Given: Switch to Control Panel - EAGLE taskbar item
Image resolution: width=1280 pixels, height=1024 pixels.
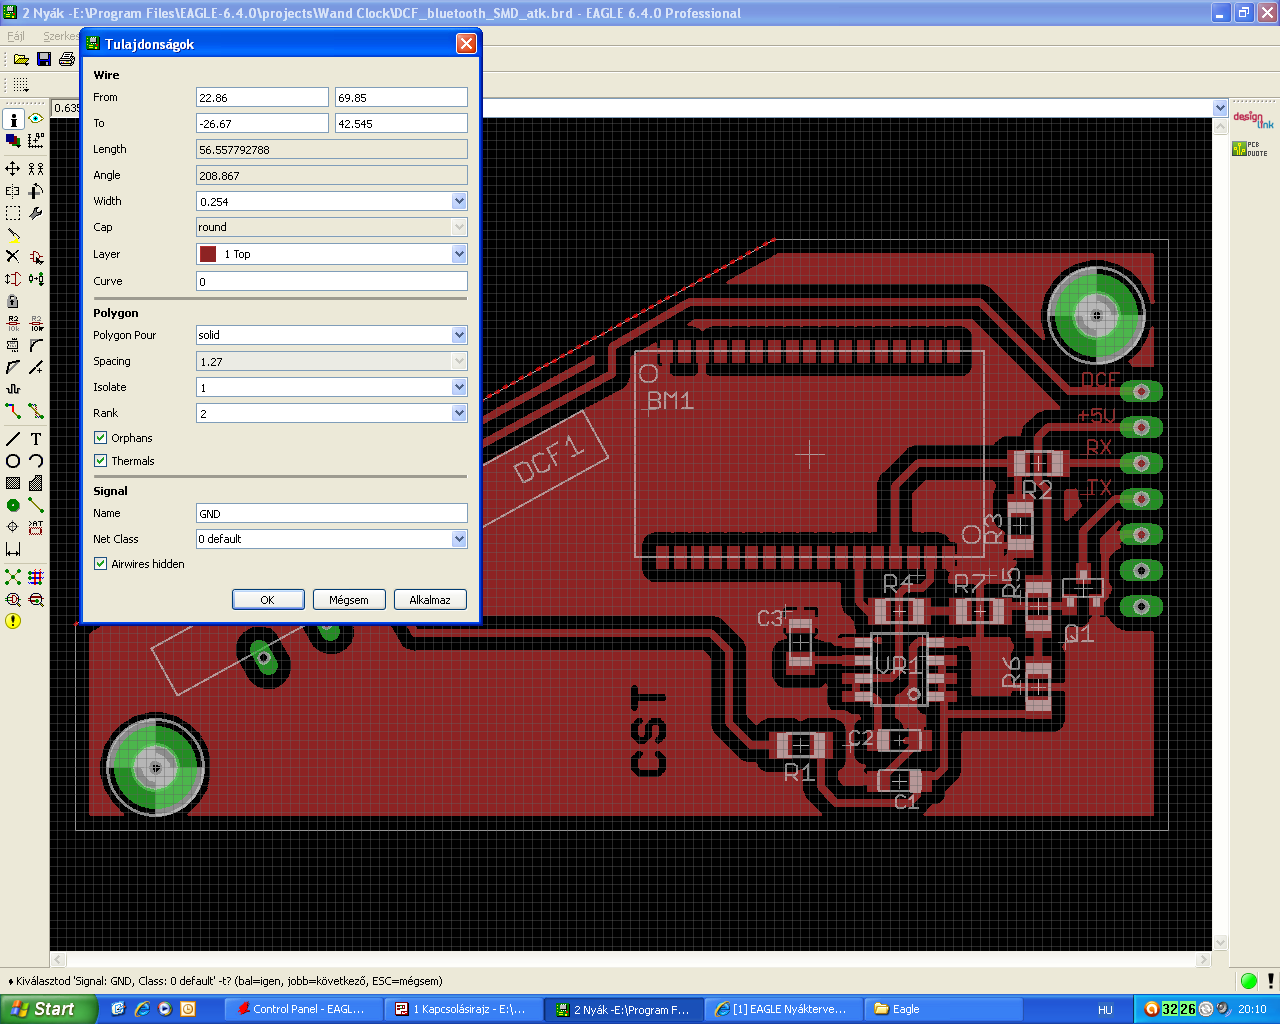Looking at the screenshot, I should (304, 1009).
